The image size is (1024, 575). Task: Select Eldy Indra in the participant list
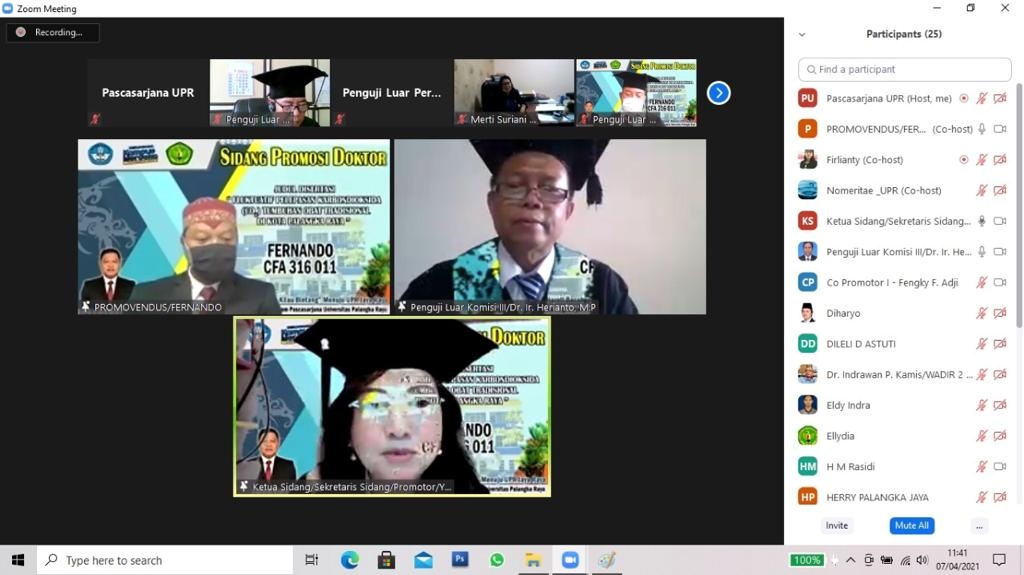pos(848,405)
